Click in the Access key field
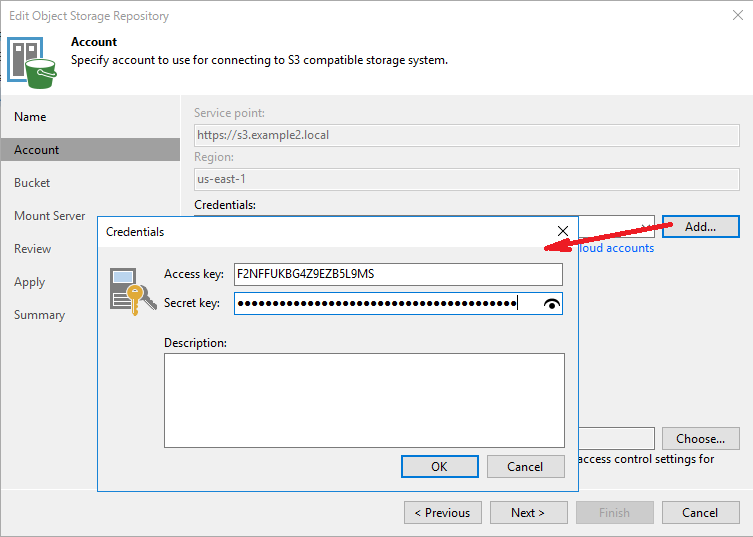This screenshot has width=753, height=537. click(x=398, y=274)
